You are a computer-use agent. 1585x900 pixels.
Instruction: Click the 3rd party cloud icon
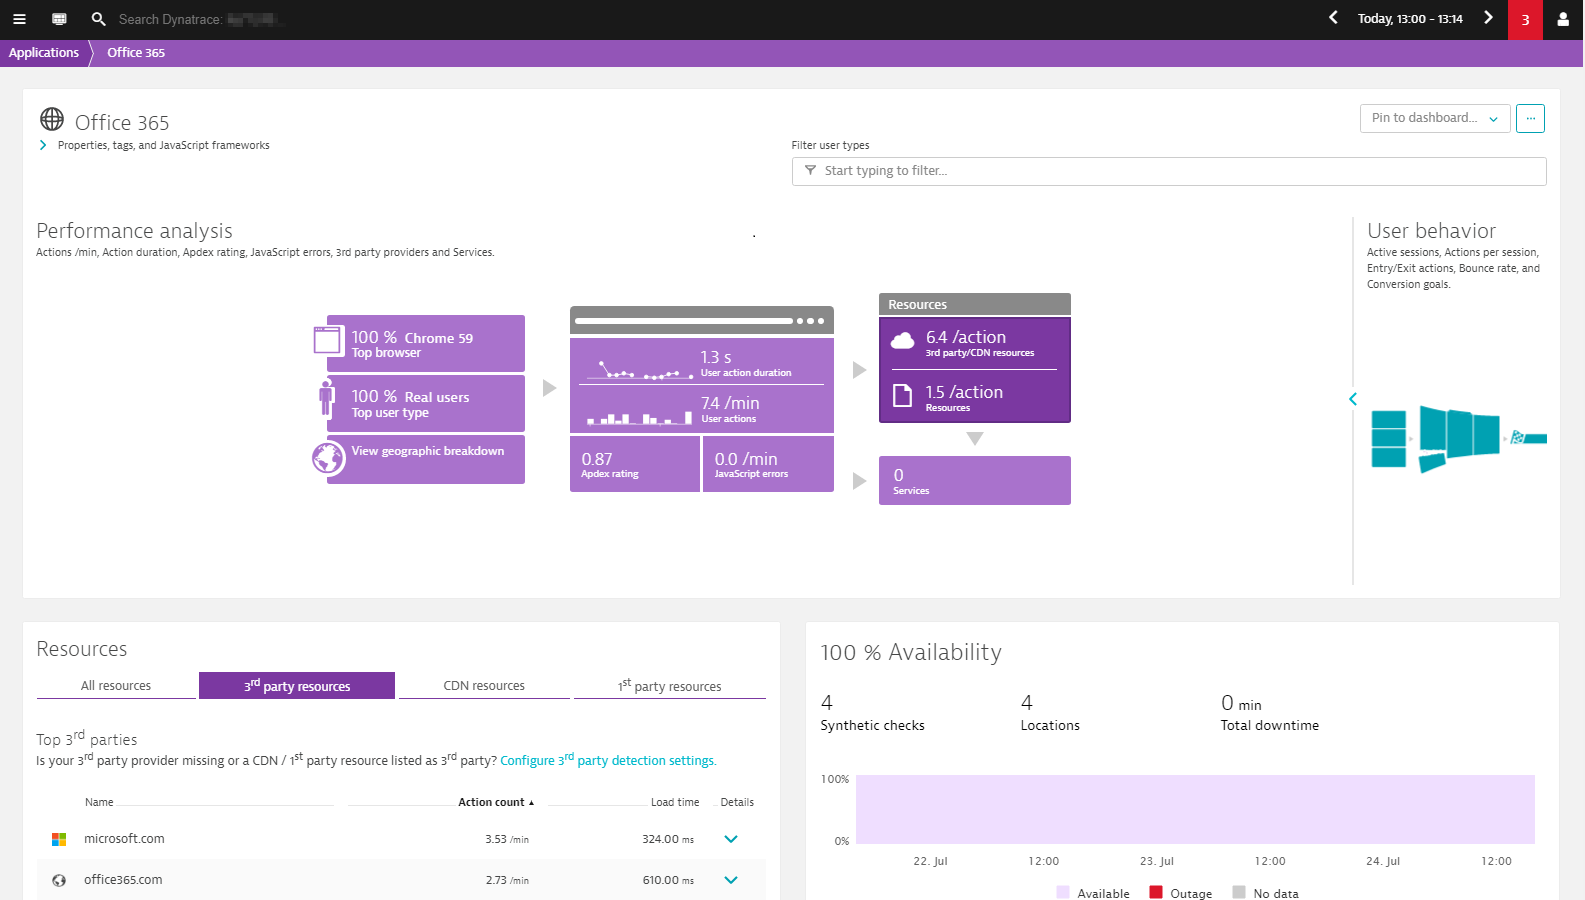point(902,340)
